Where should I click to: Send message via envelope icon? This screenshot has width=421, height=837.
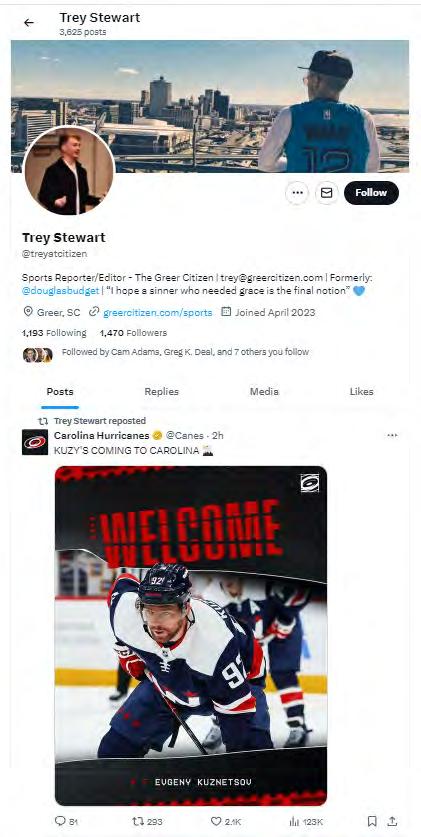tap(327, 193)
